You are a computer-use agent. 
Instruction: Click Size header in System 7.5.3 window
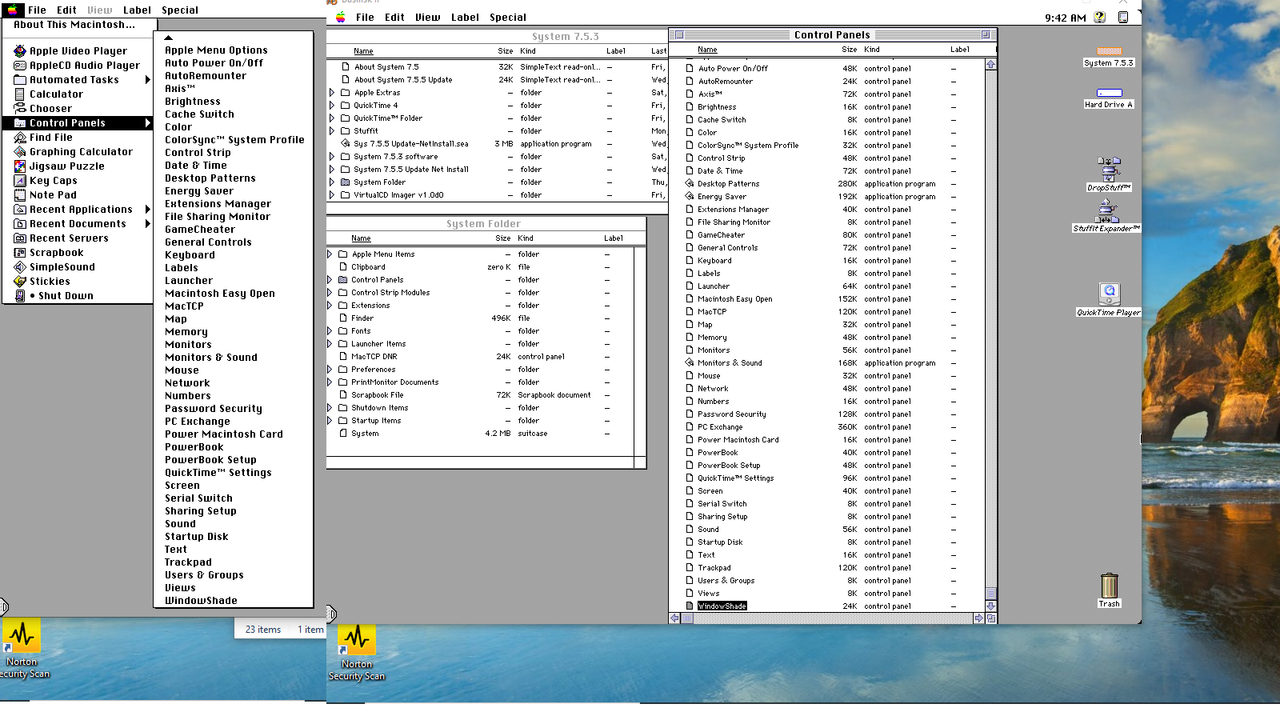[x=505, y=51]
